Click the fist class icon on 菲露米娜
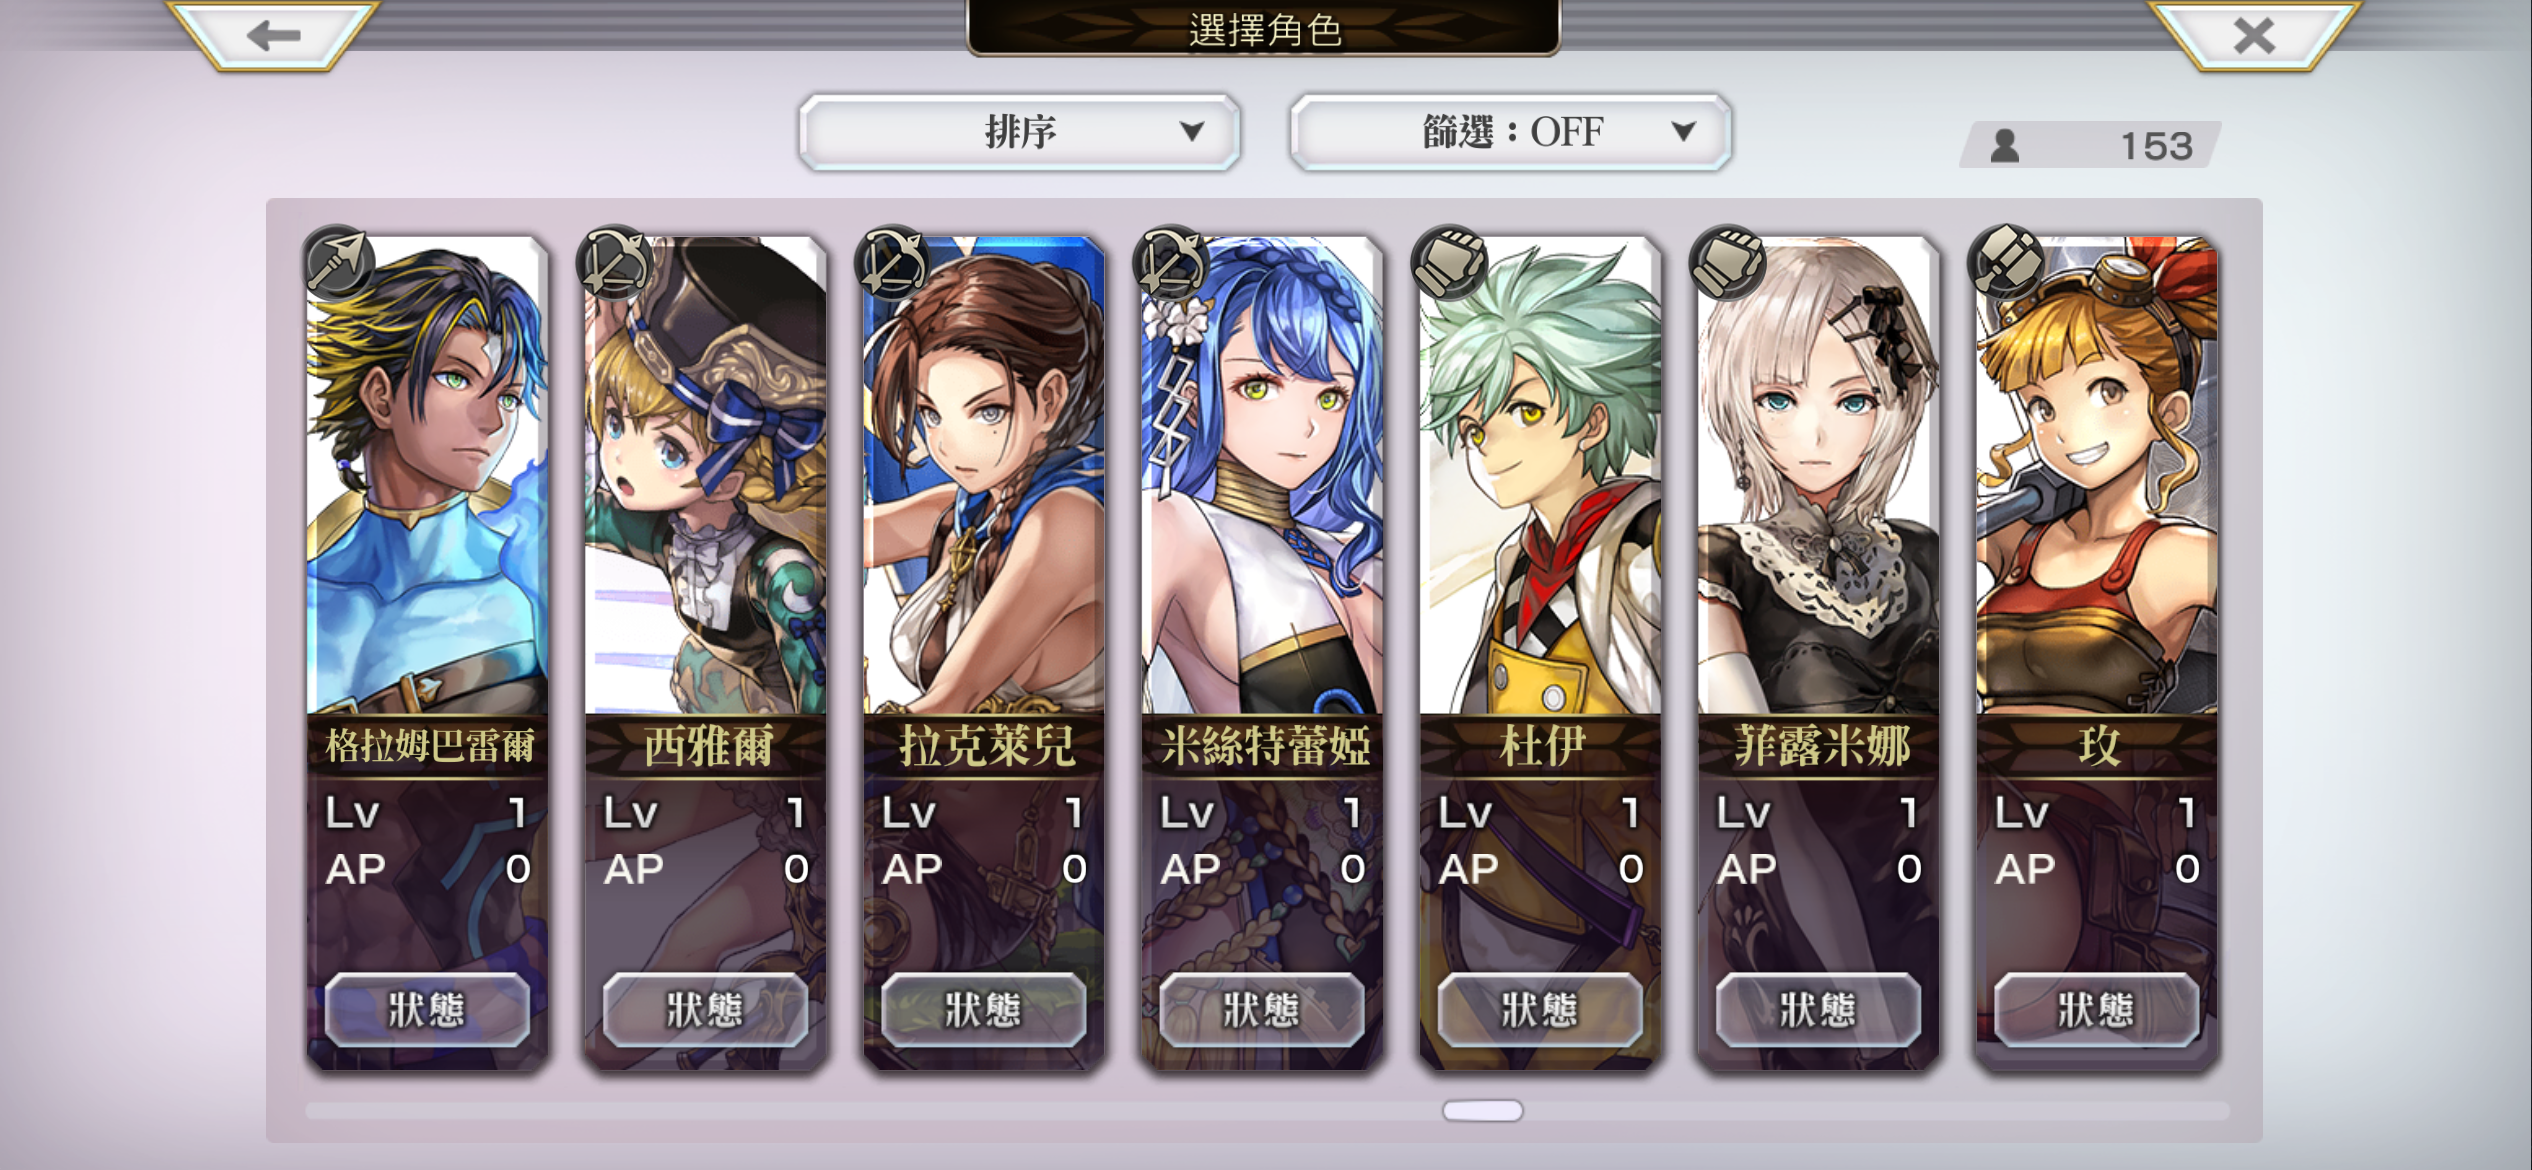Screen dimensions: 2532x1170 coord(1728,263)
